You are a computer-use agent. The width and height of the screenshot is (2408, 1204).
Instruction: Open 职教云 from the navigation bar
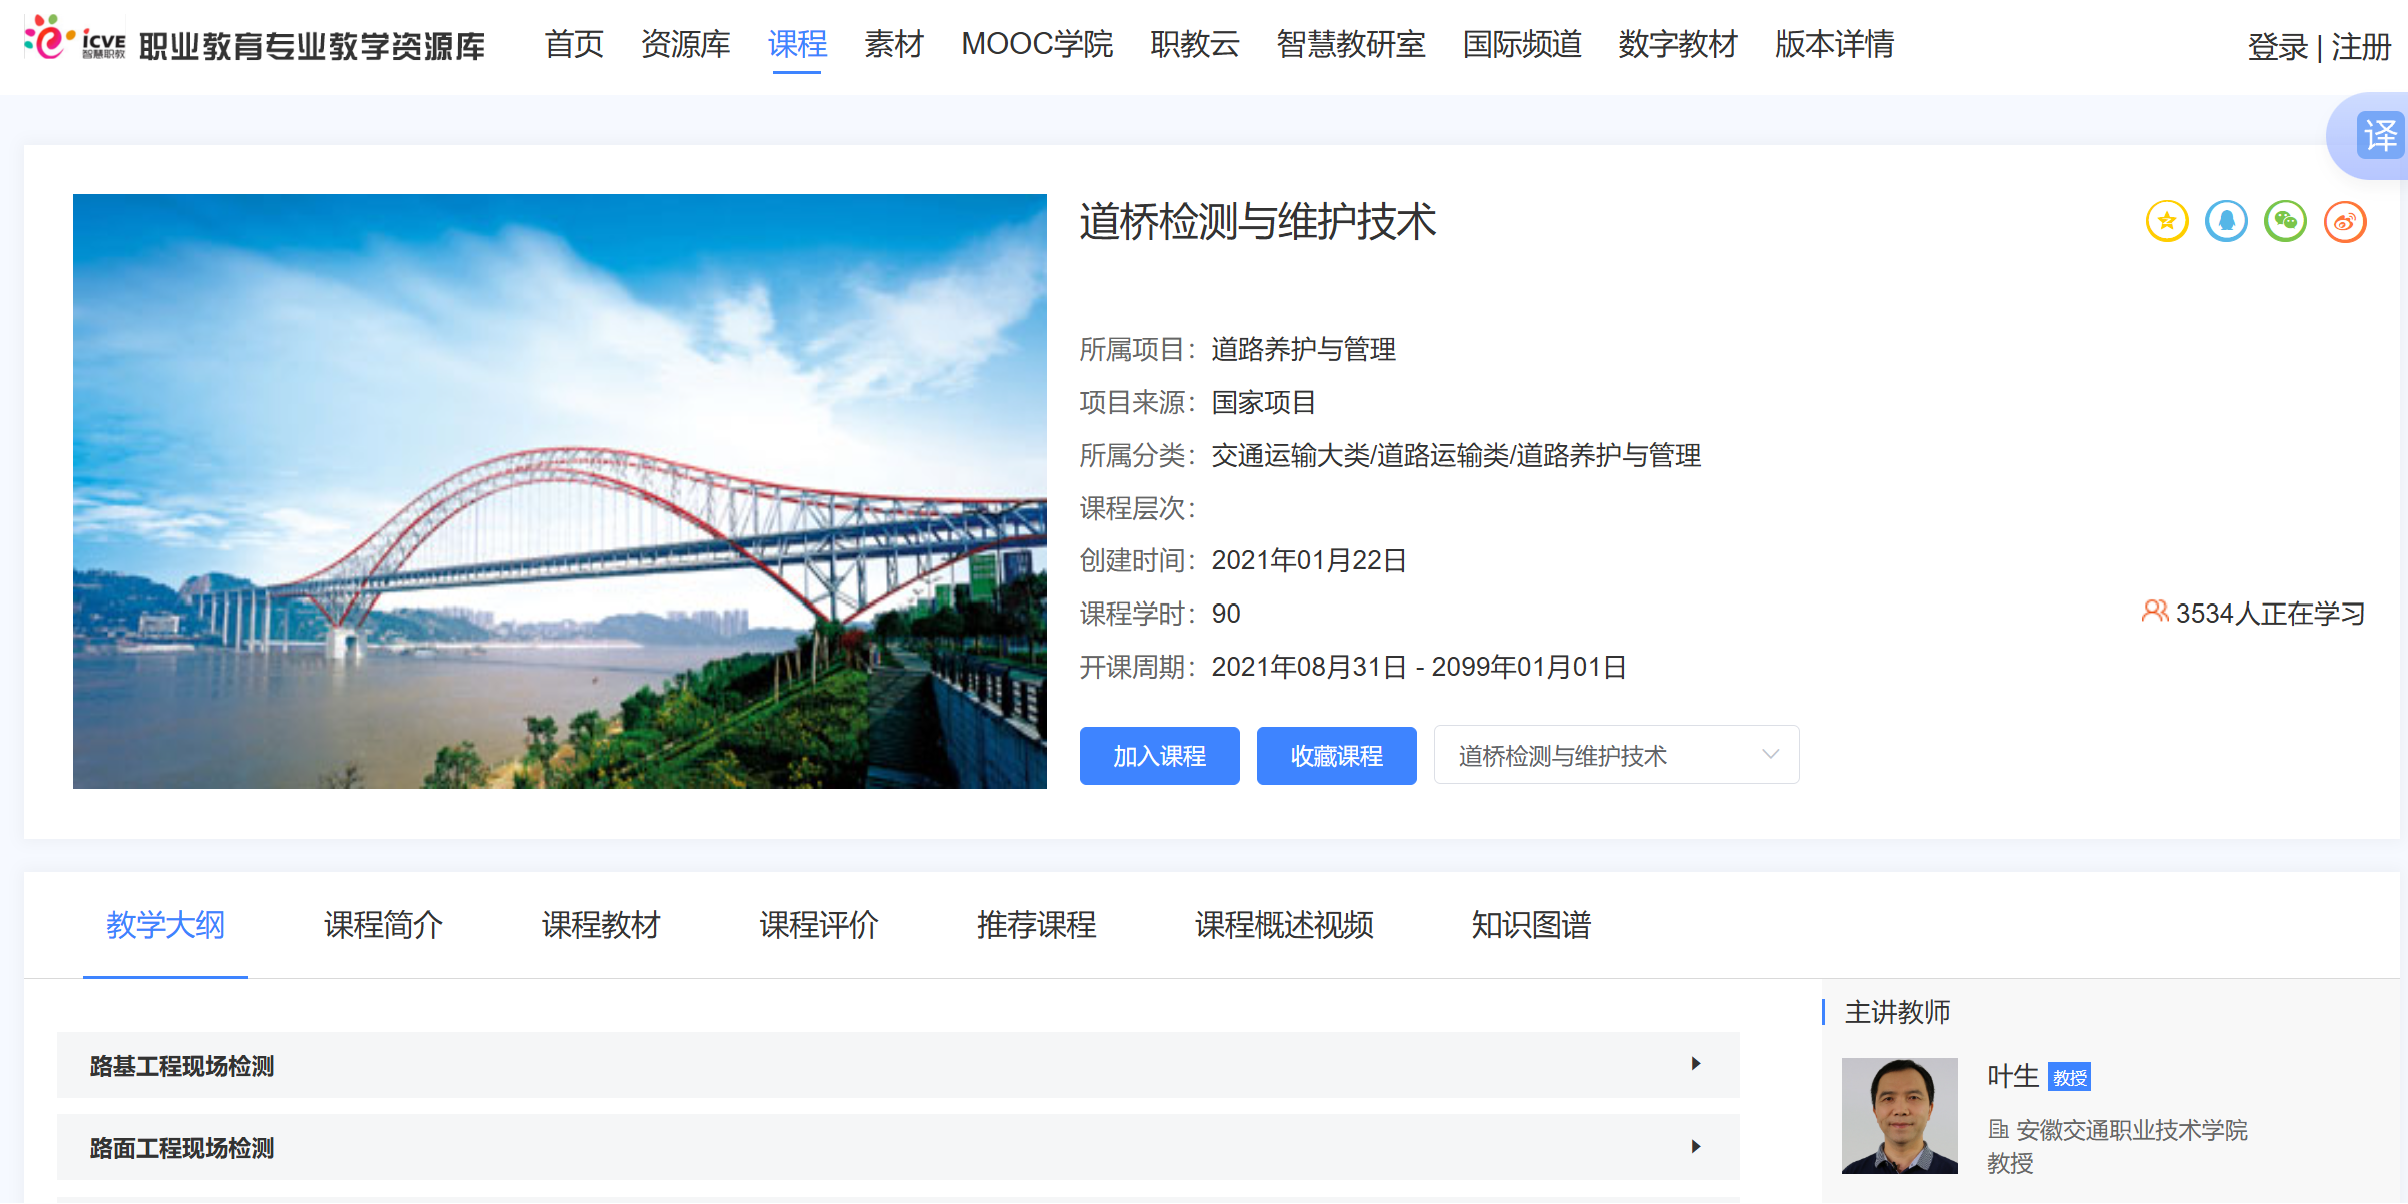point(1194,44)
